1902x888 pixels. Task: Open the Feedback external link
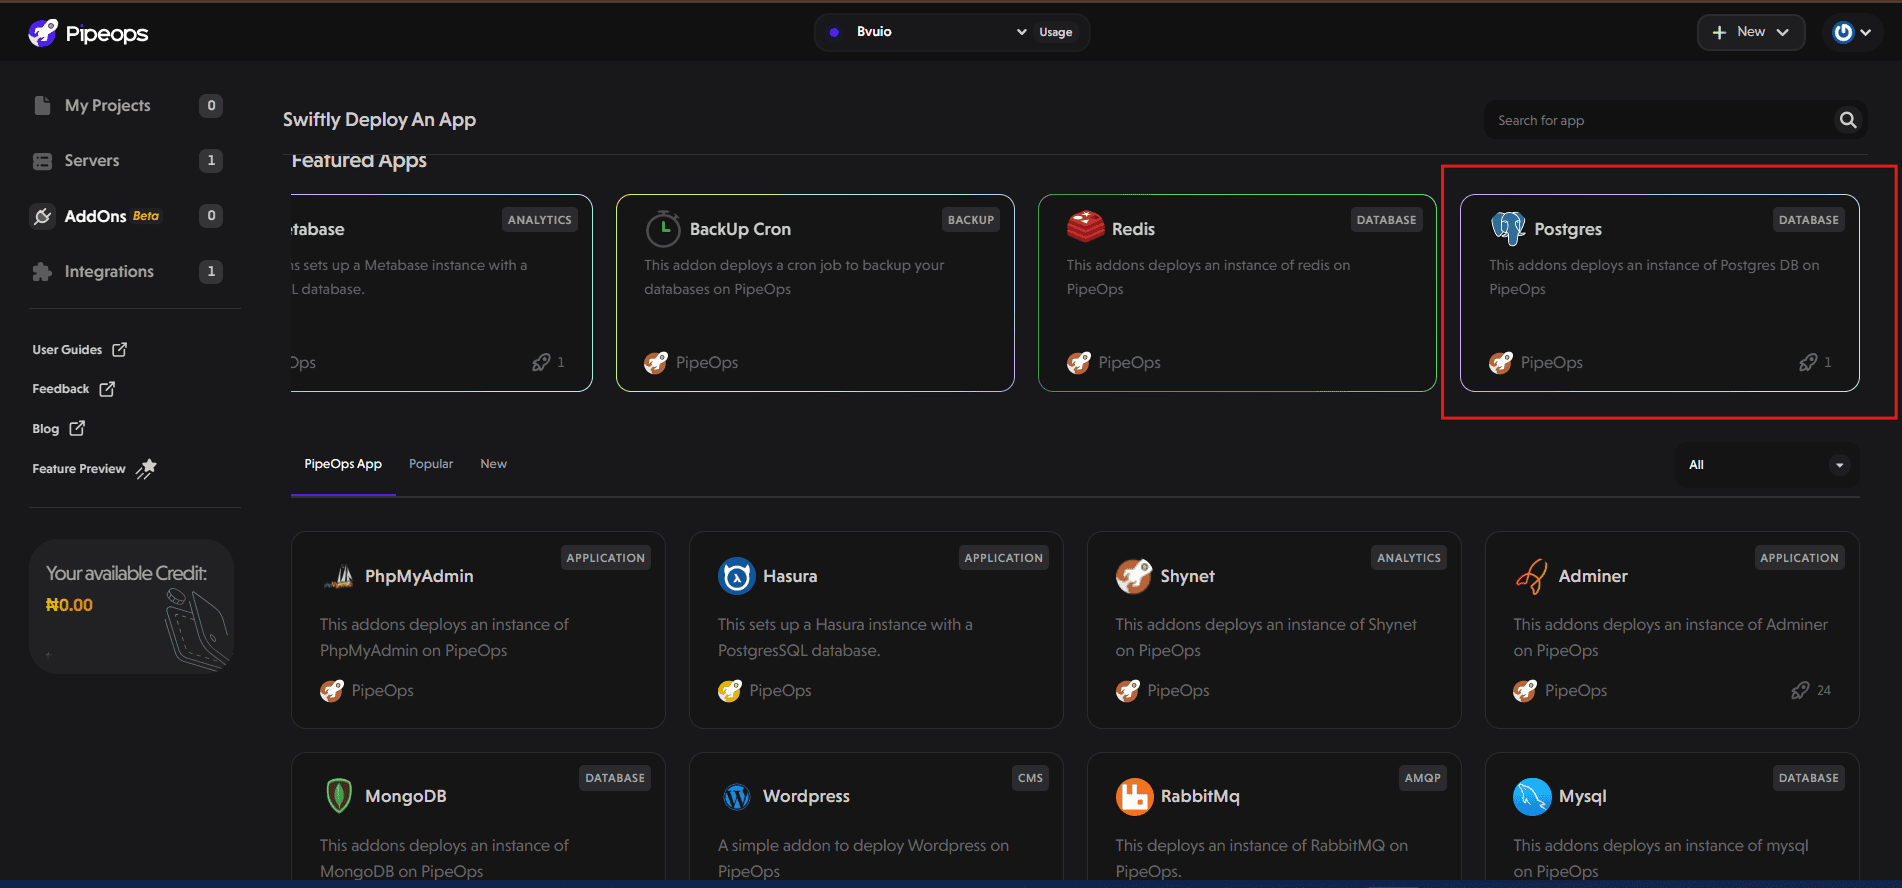(x=73, y=388)
